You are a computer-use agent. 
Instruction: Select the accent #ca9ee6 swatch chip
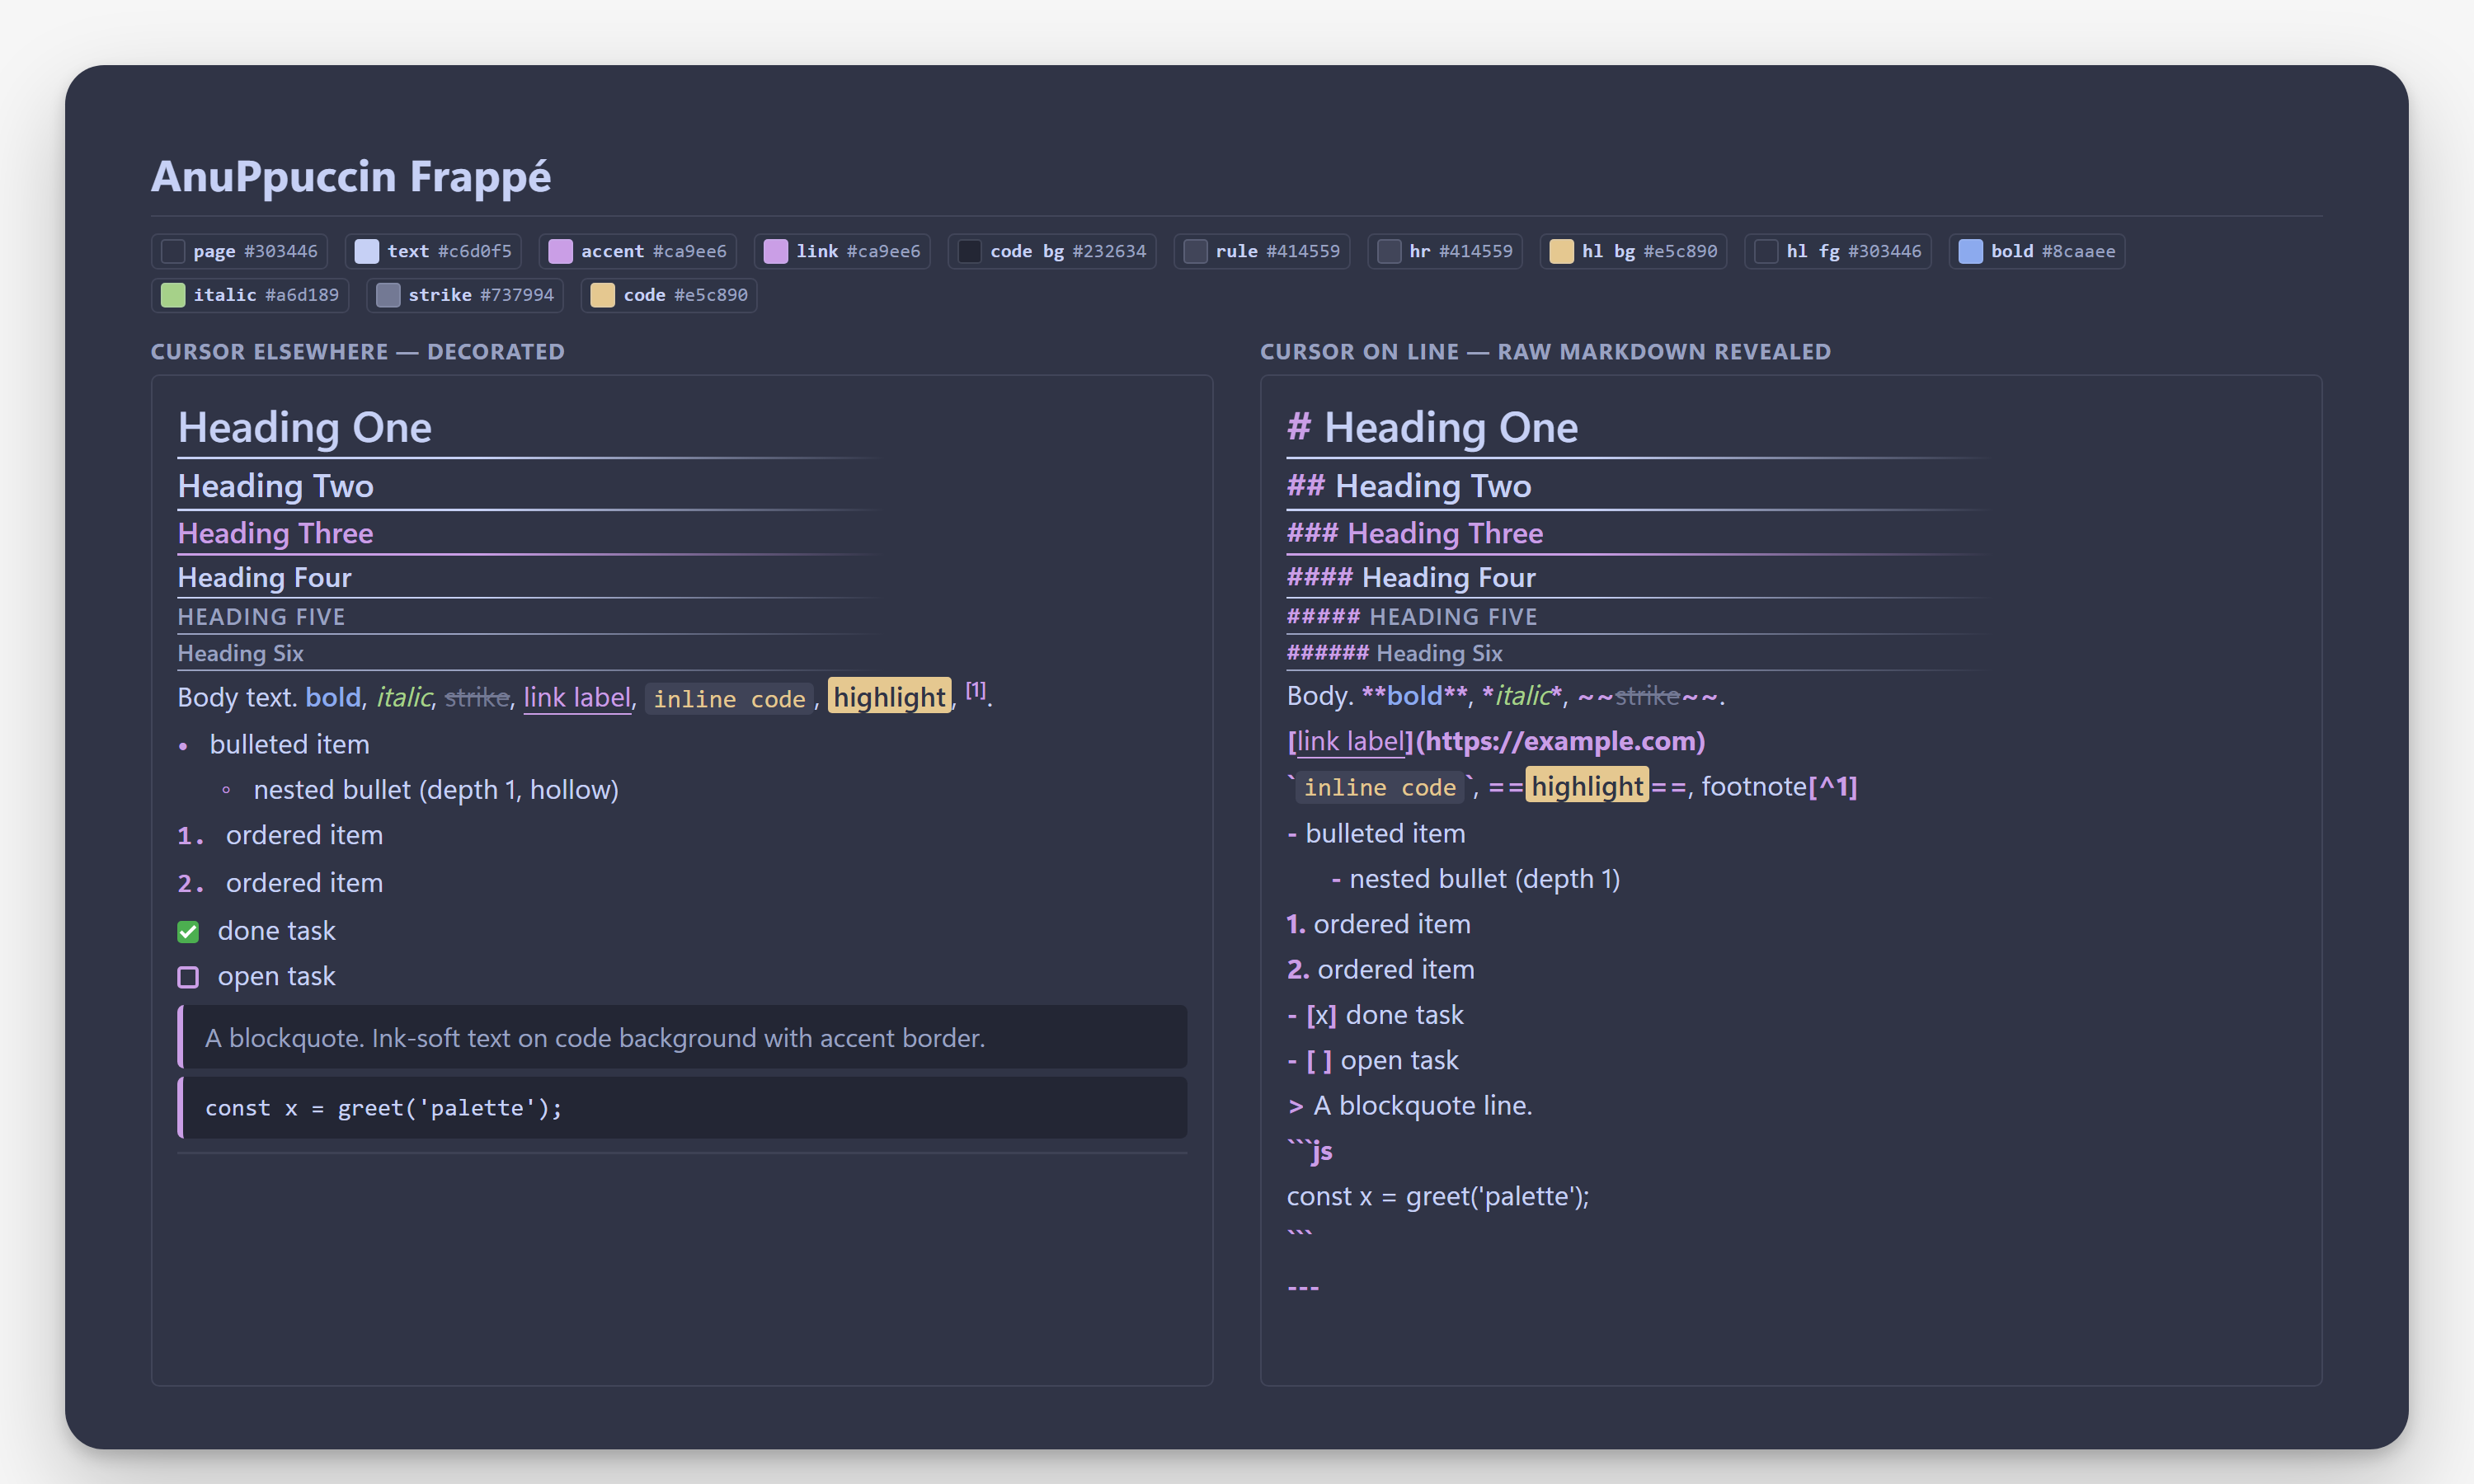click(x=638, y=251)
